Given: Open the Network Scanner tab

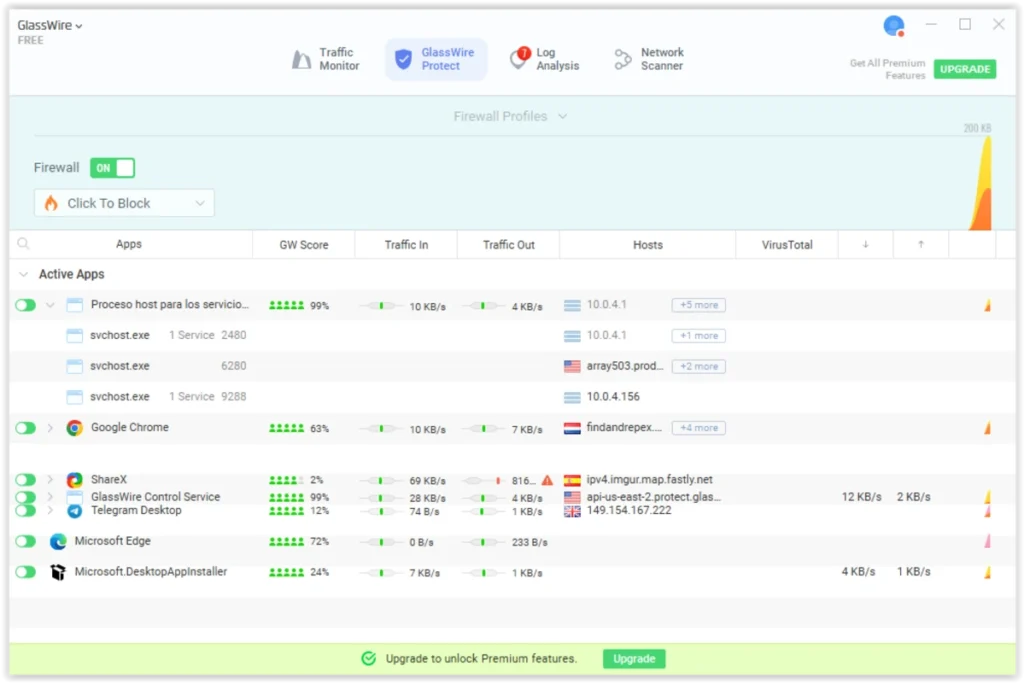Looking at the screenshot, I should point(649,59).
